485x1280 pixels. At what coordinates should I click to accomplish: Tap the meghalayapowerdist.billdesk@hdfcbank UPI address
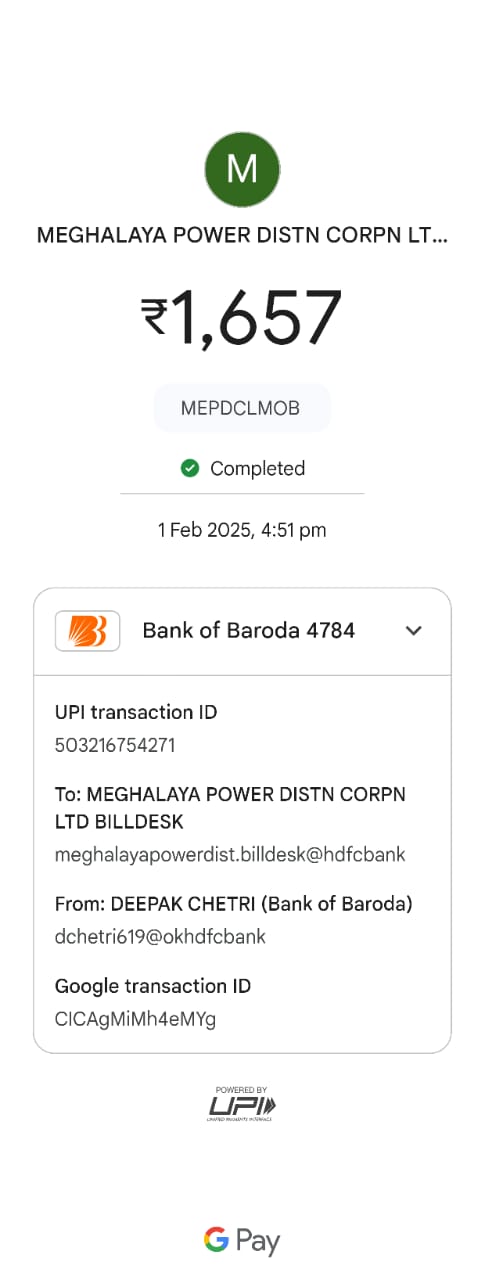pos(230,855)
